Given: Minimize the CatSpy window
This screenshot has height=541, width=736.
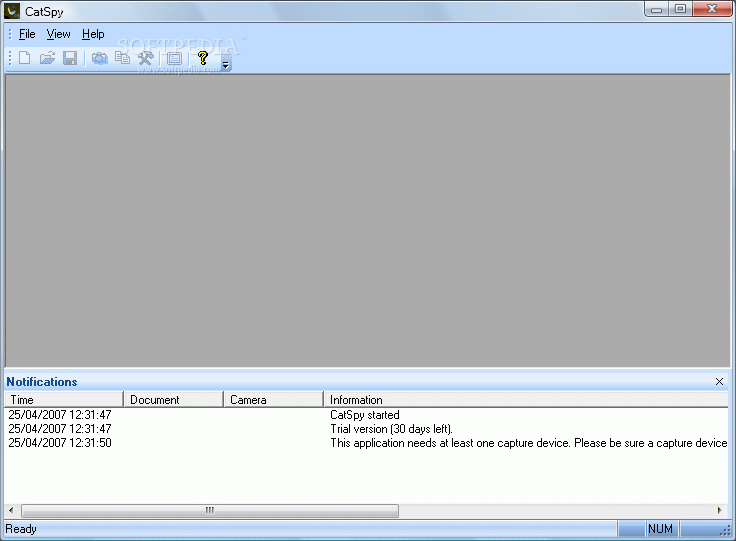Looking at the screenshot, I should pos(657,9).
